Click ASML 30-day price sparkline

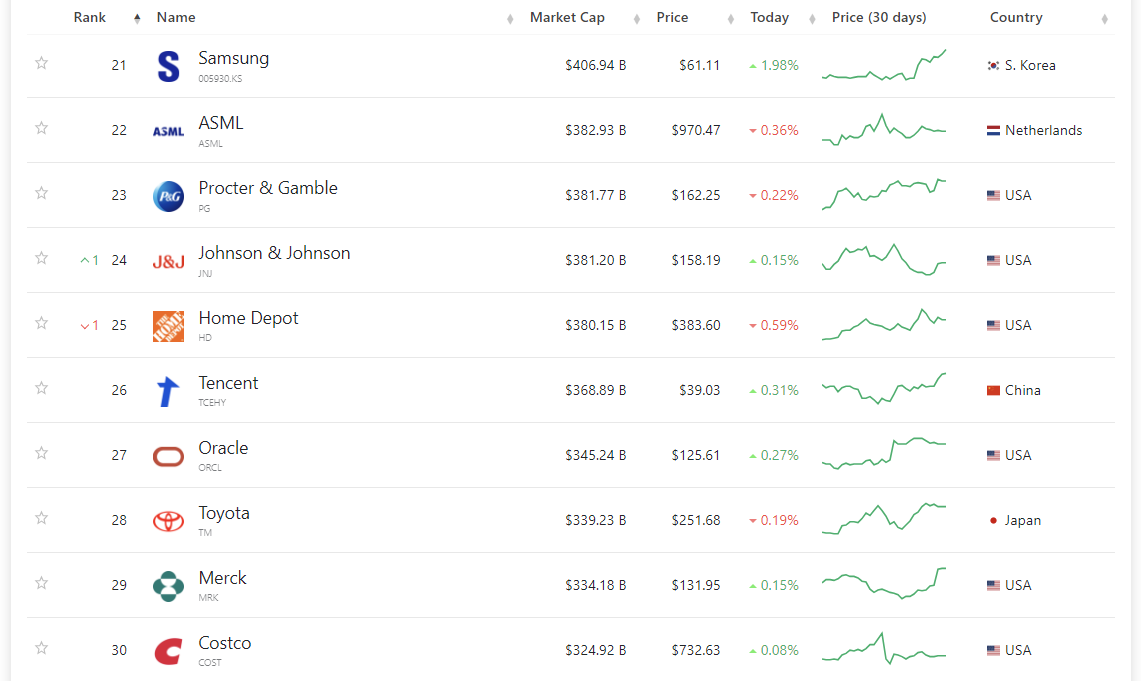click(884, 130)
